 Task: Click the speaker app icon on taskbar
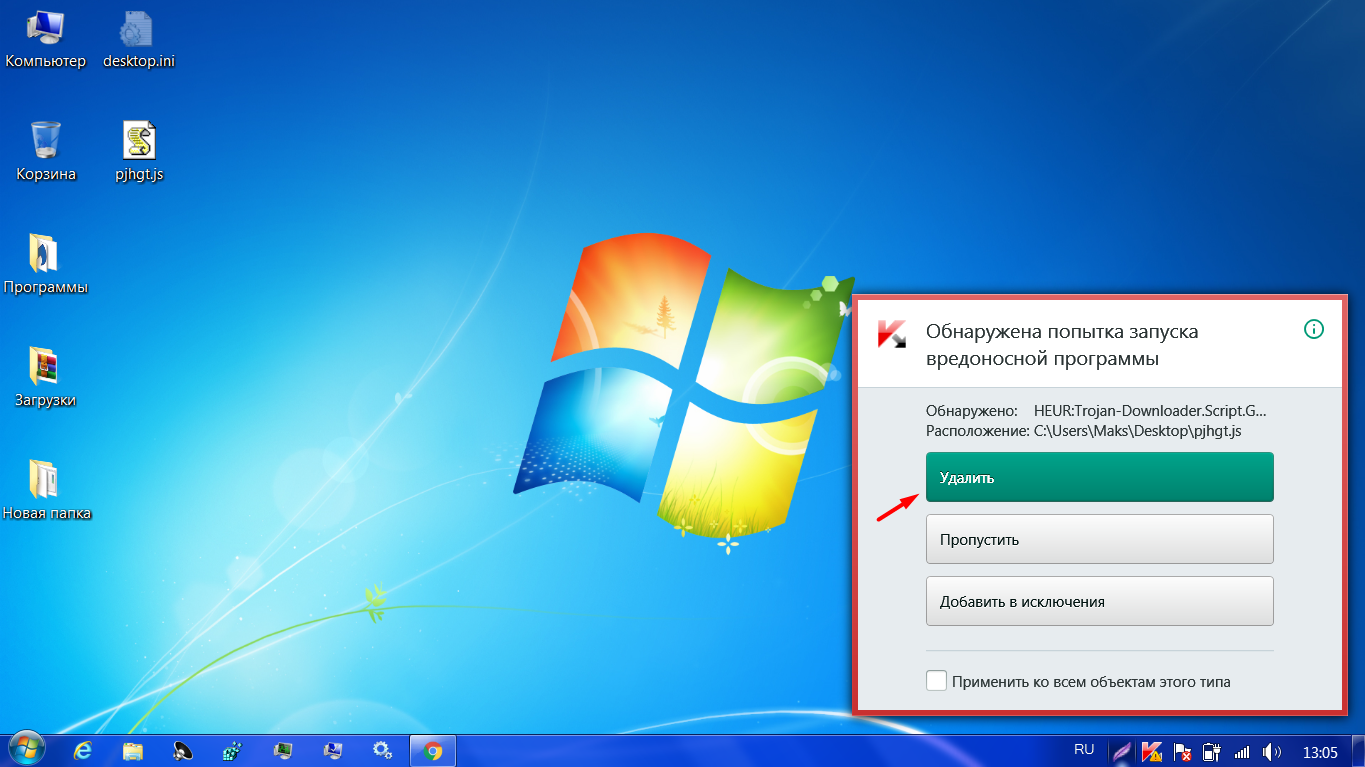pos(183,750)
